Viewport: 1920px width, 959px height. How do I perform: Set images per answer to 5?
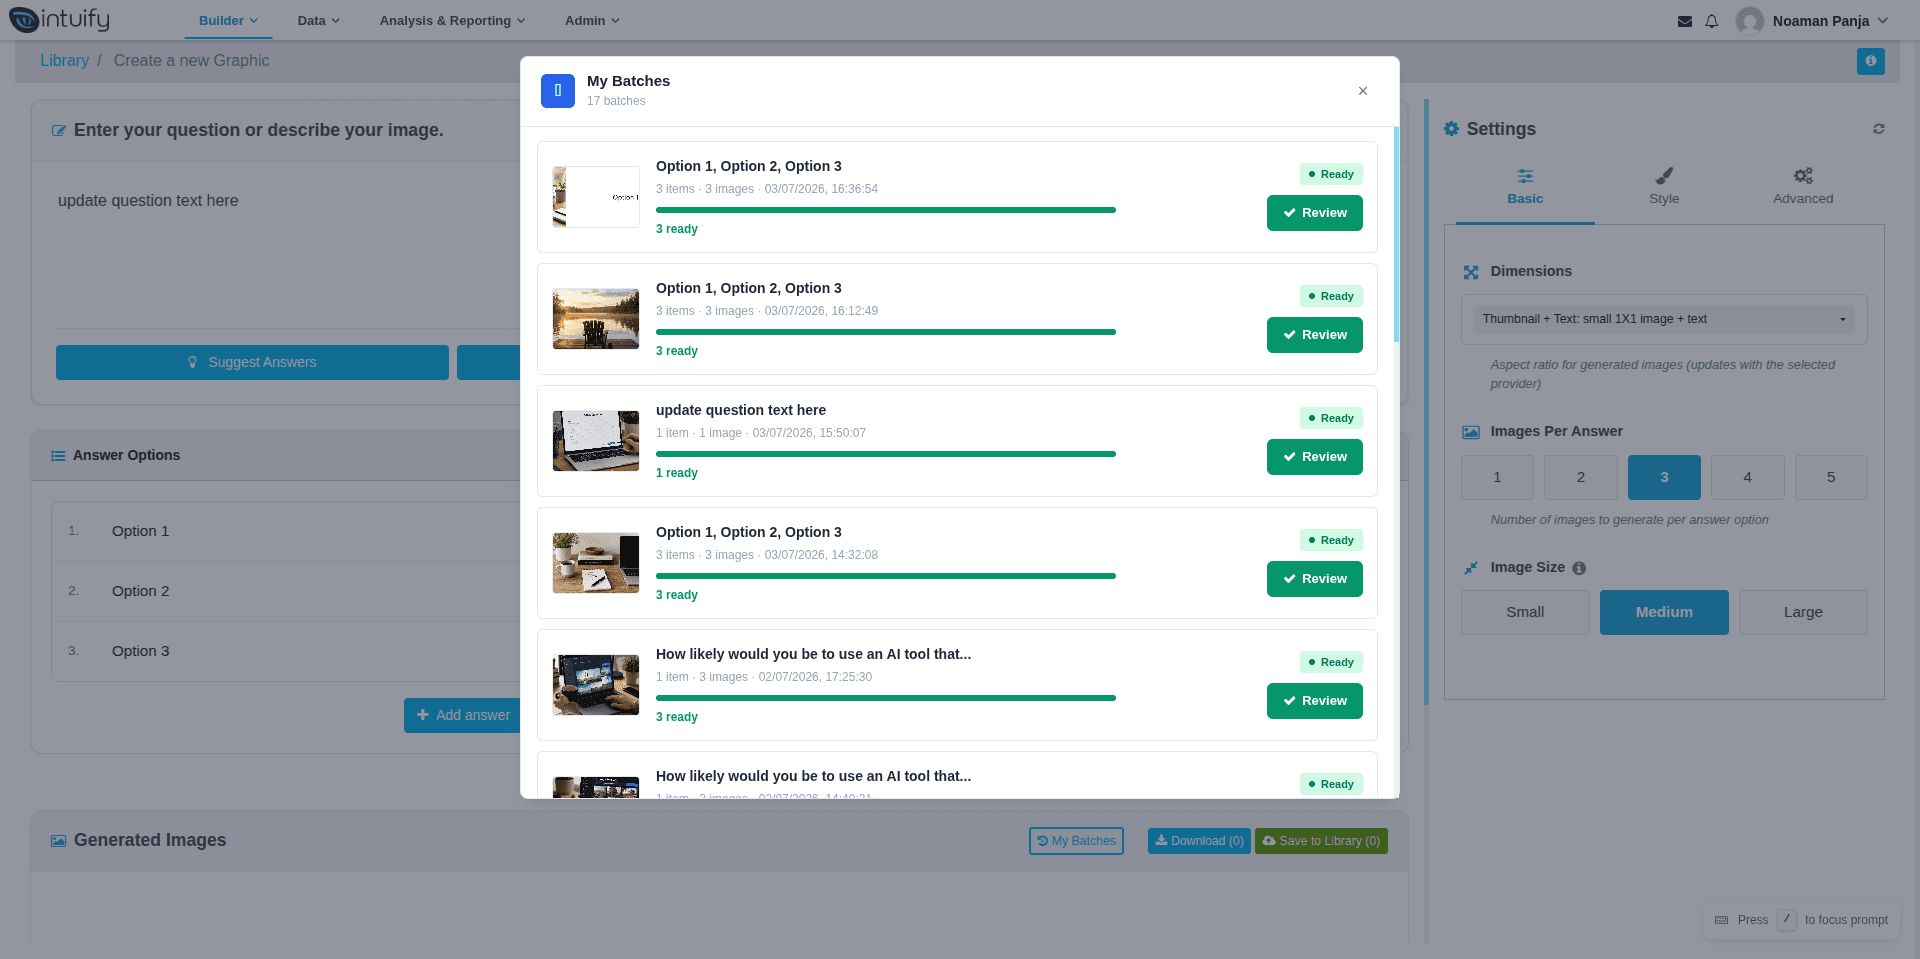pos(1831,477)
